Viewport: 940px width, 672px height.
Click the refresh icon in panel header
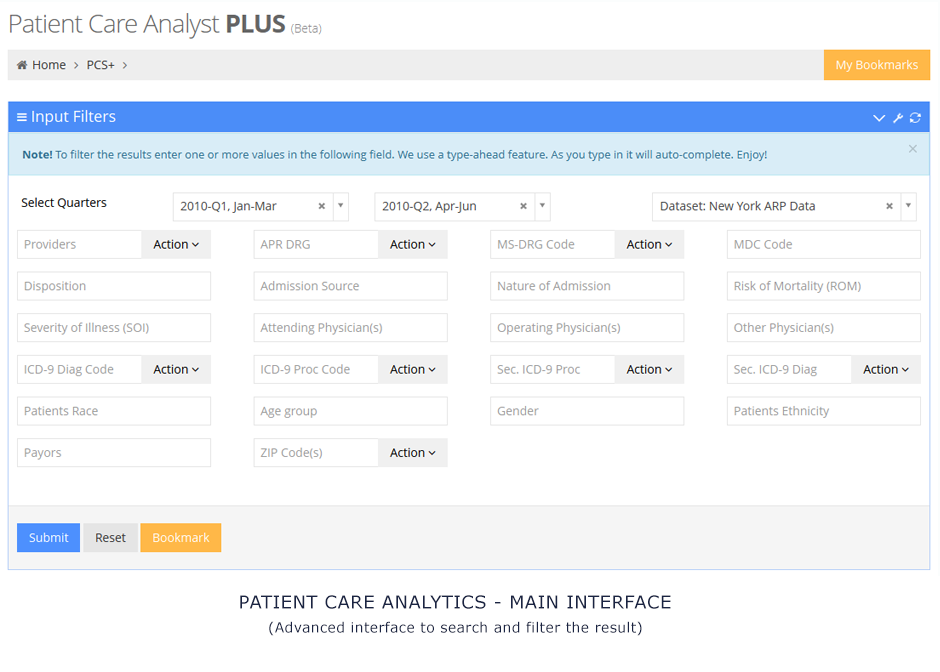pyautogui.click(x=915, y=118)
